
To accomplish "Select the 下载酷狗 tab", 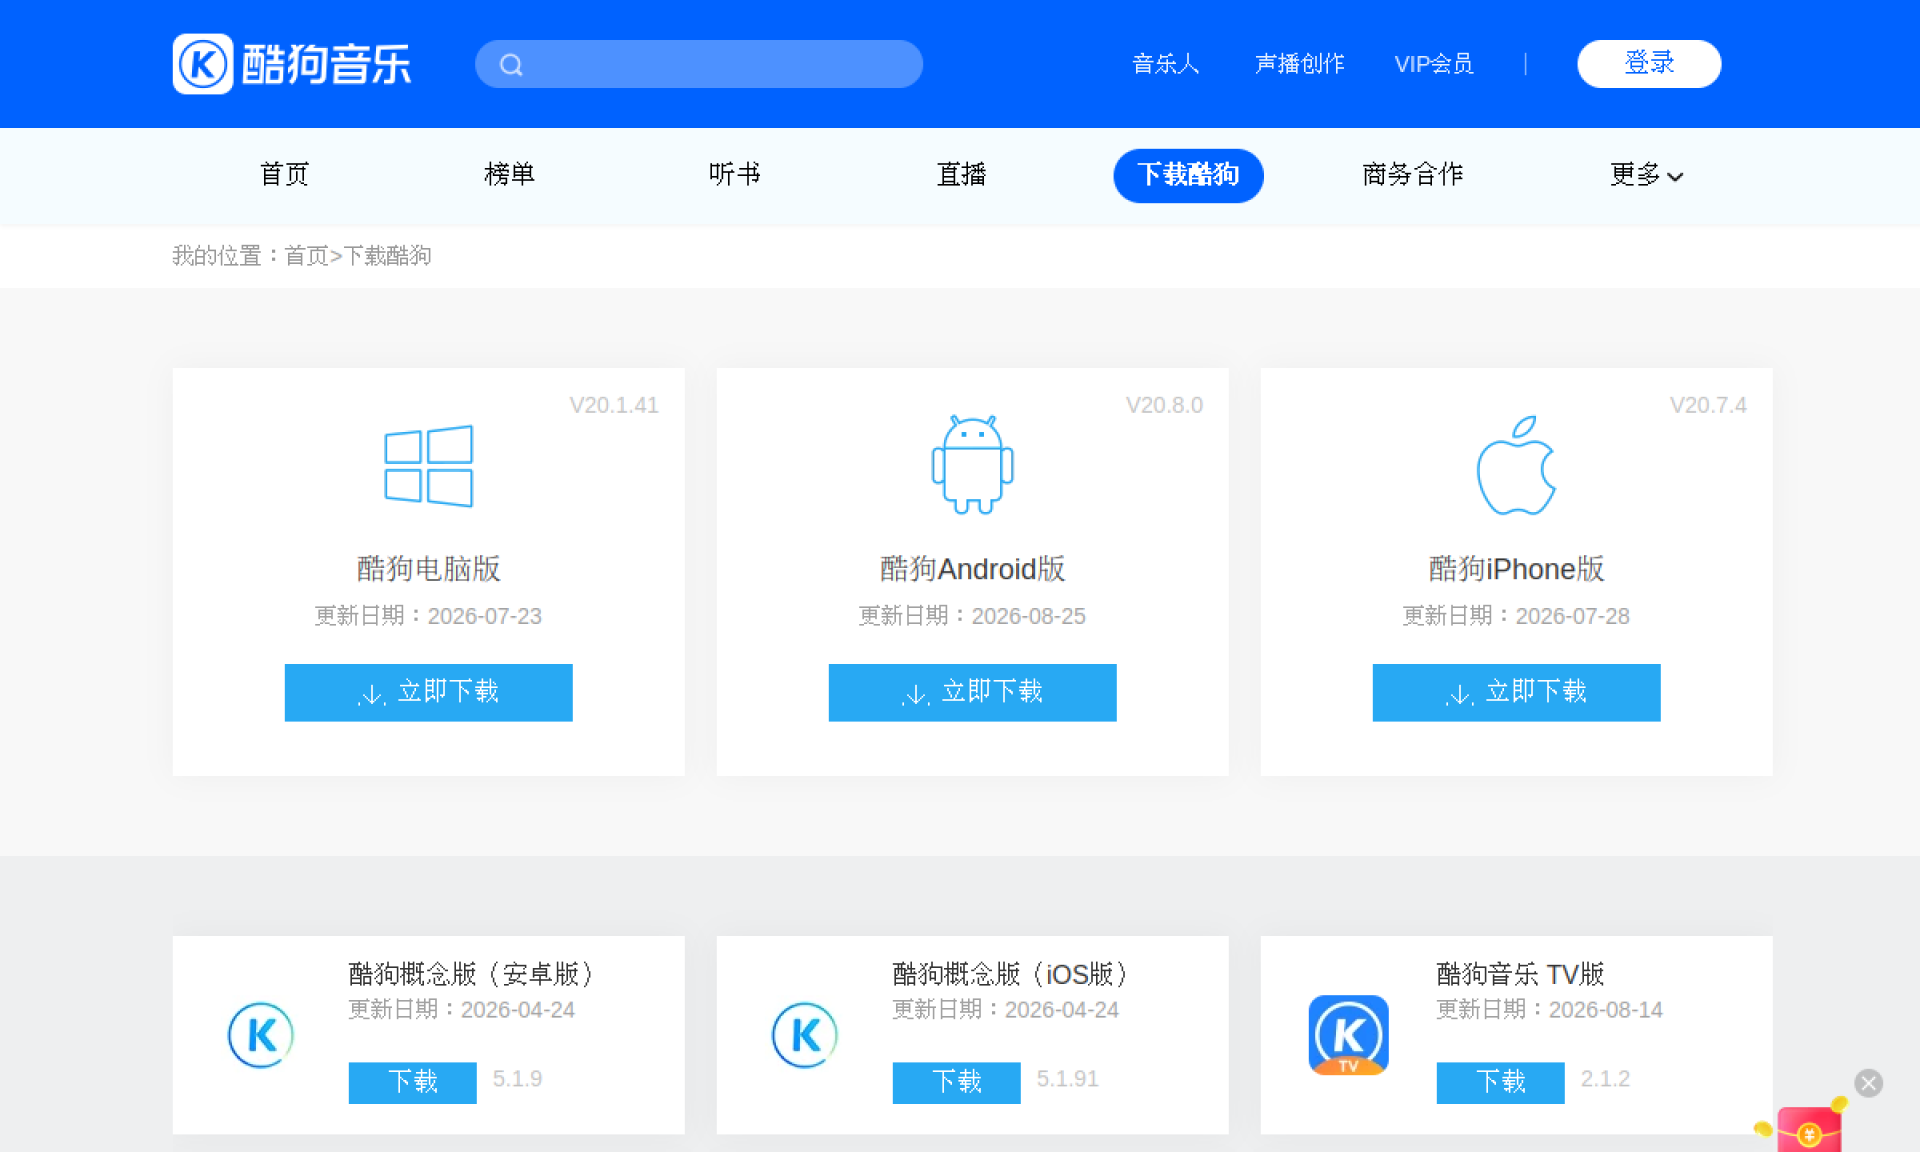I will pyautogui.click(x=1188, y=175).
